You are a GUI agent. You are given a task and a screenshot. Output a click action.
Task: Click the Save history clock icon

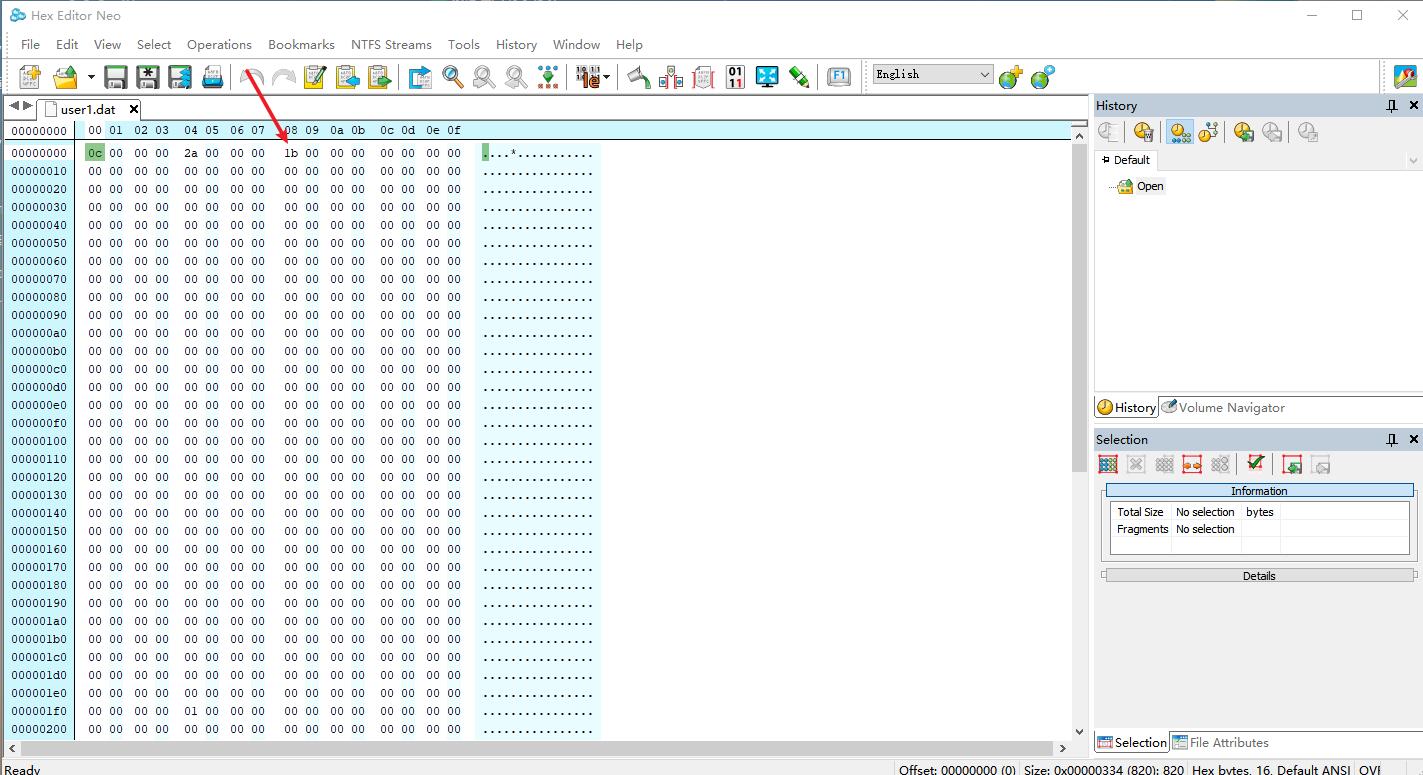coord(1244,132)
